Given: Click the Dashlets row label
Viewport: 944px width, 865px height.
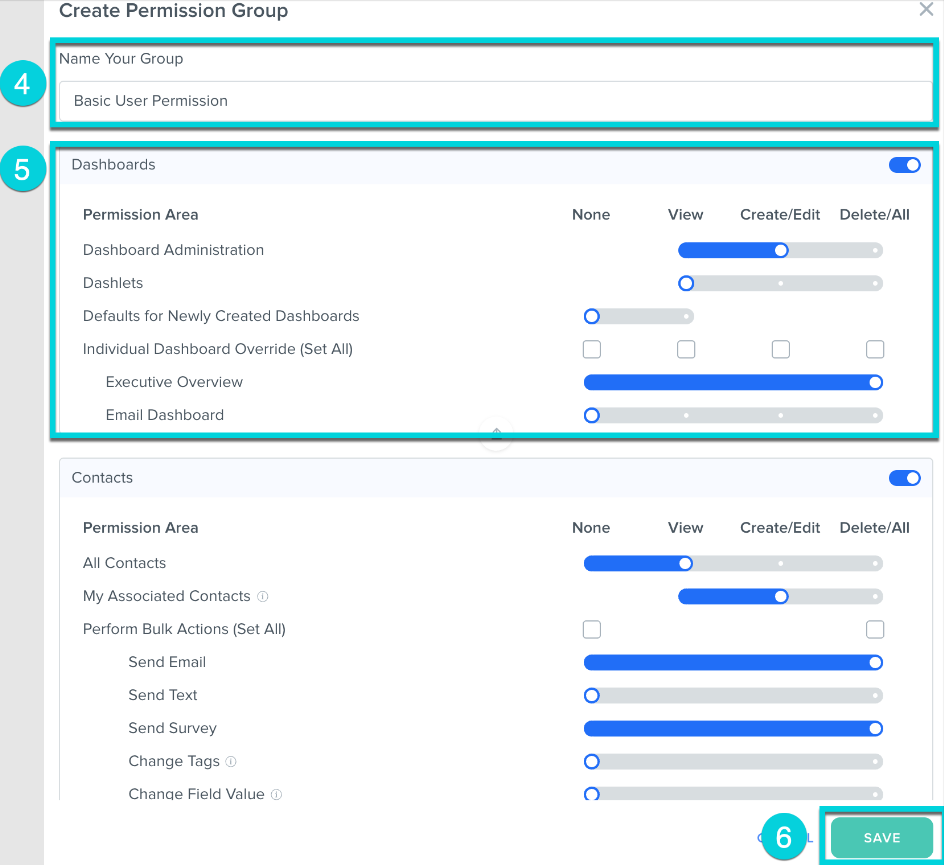Looking at the screenshot, I should 113,284.
